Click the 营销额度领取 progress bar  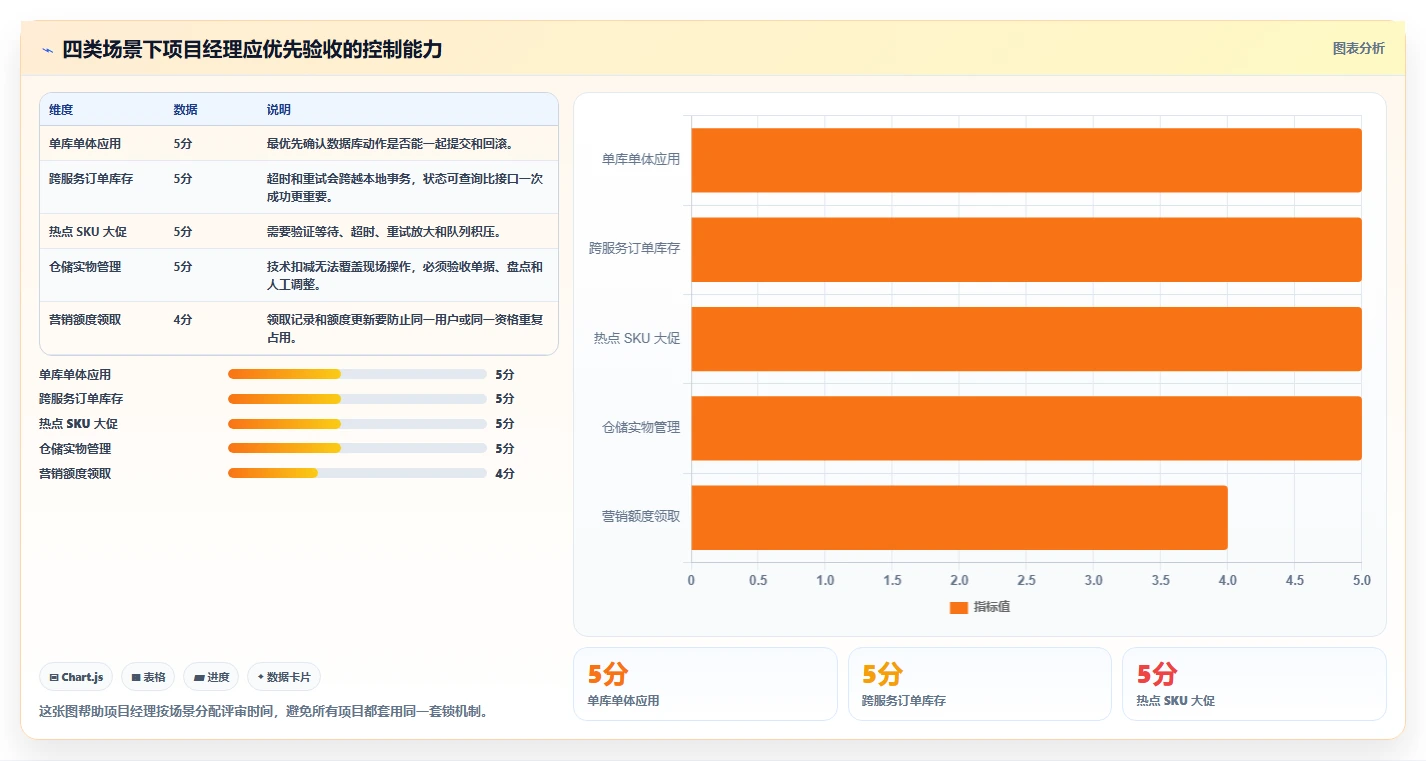click(x=357, y=473)
